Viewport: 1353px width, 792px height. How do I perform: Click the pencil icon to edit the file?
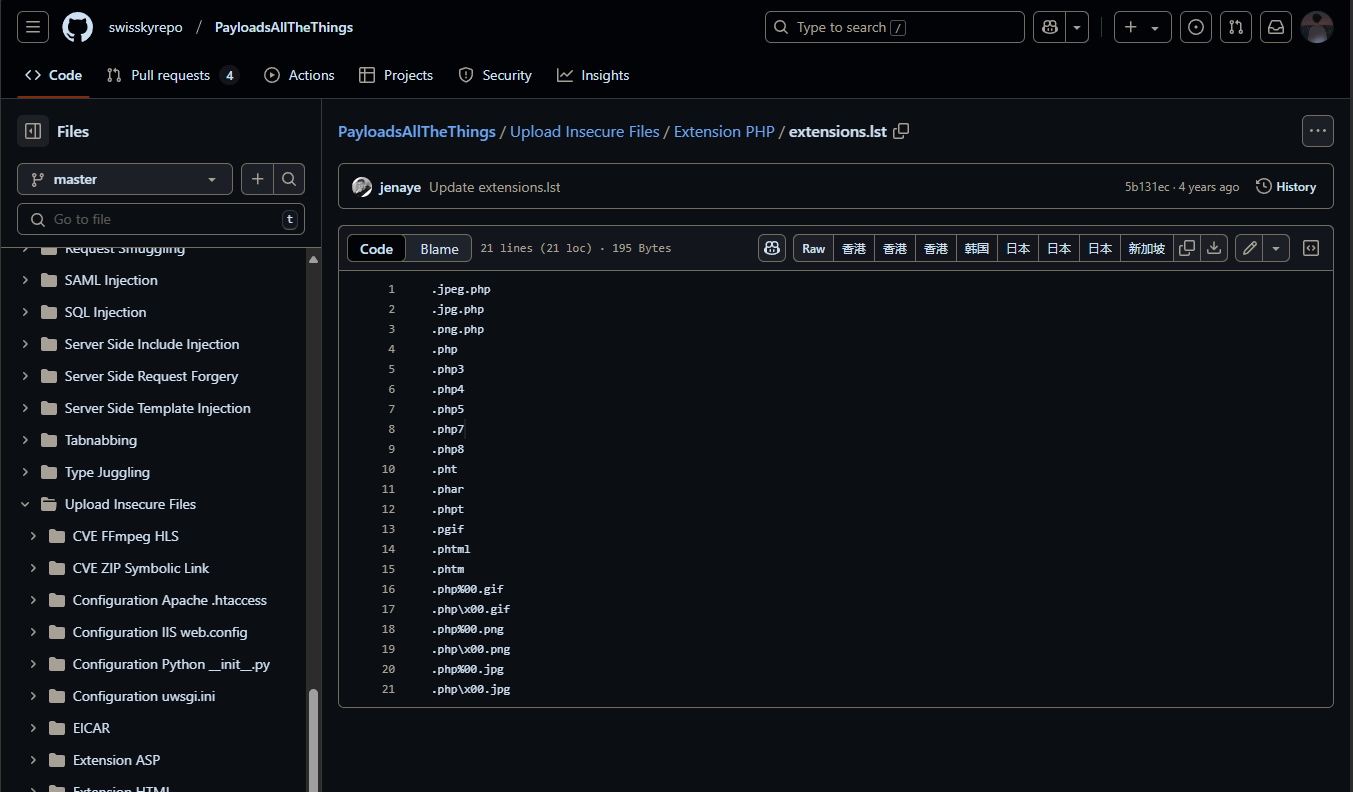tap(1248, 249)
